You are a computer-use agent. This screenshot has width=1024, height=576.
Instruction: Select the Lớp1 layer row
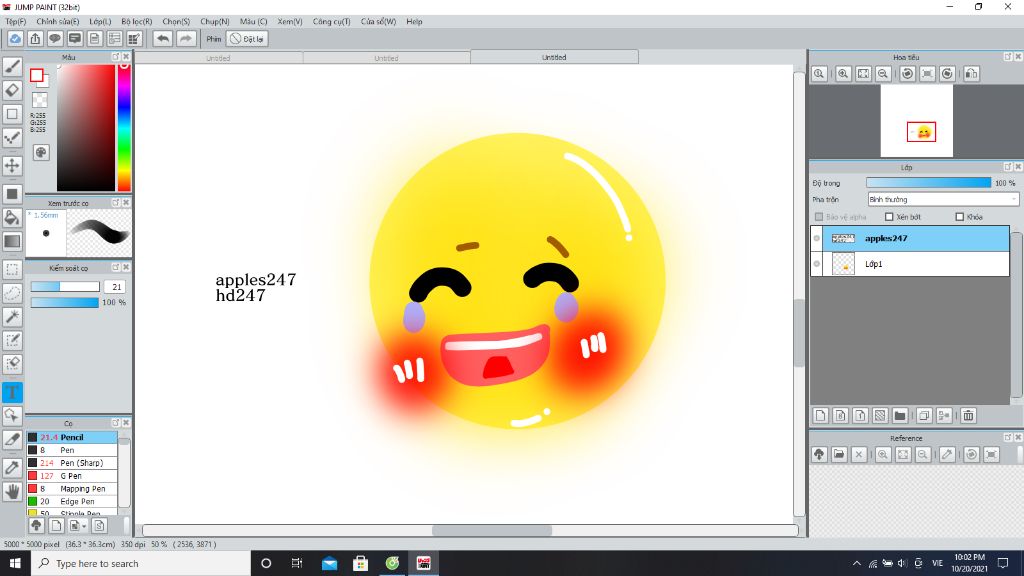coord(910,264)
